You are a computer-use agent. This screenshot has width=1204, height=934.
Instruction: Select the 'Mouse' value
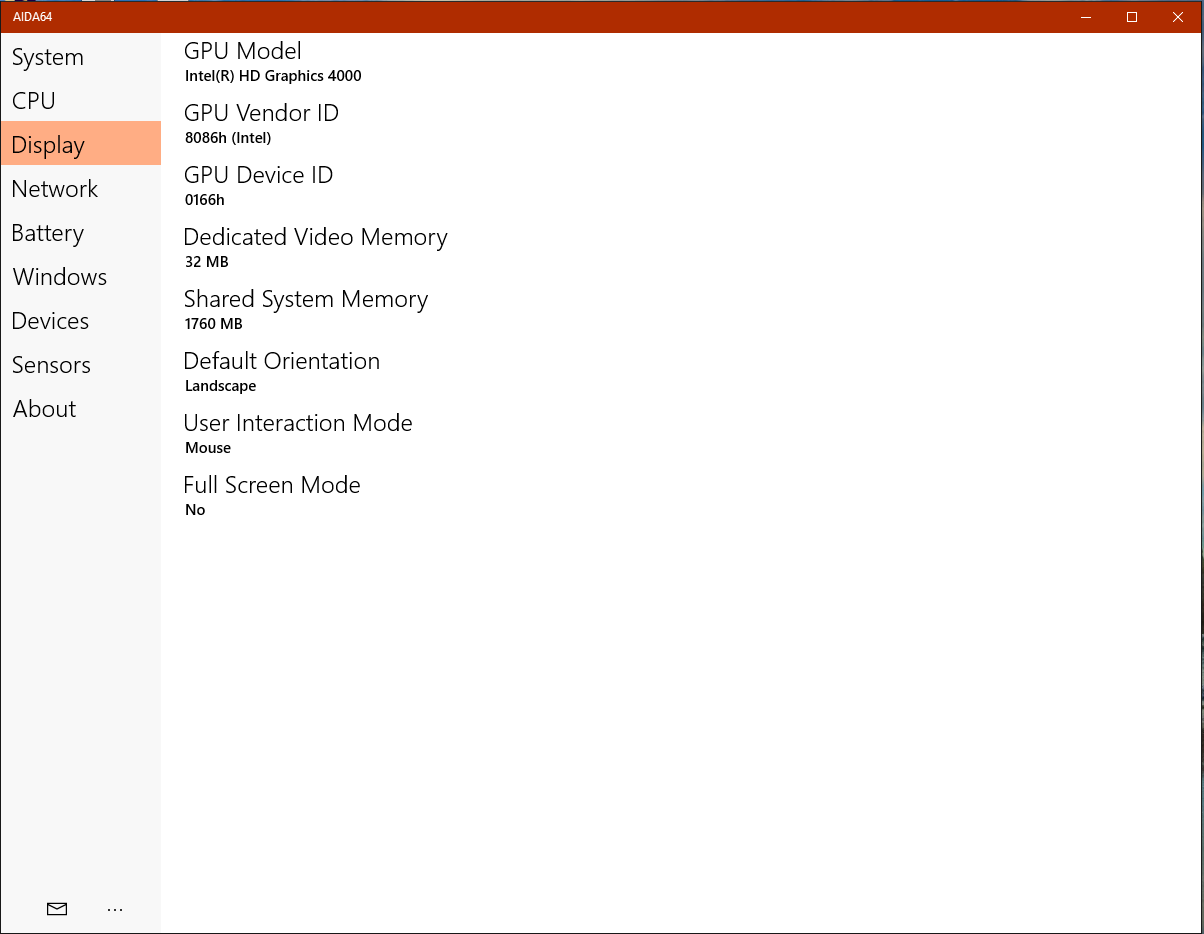tap(208, 448)
